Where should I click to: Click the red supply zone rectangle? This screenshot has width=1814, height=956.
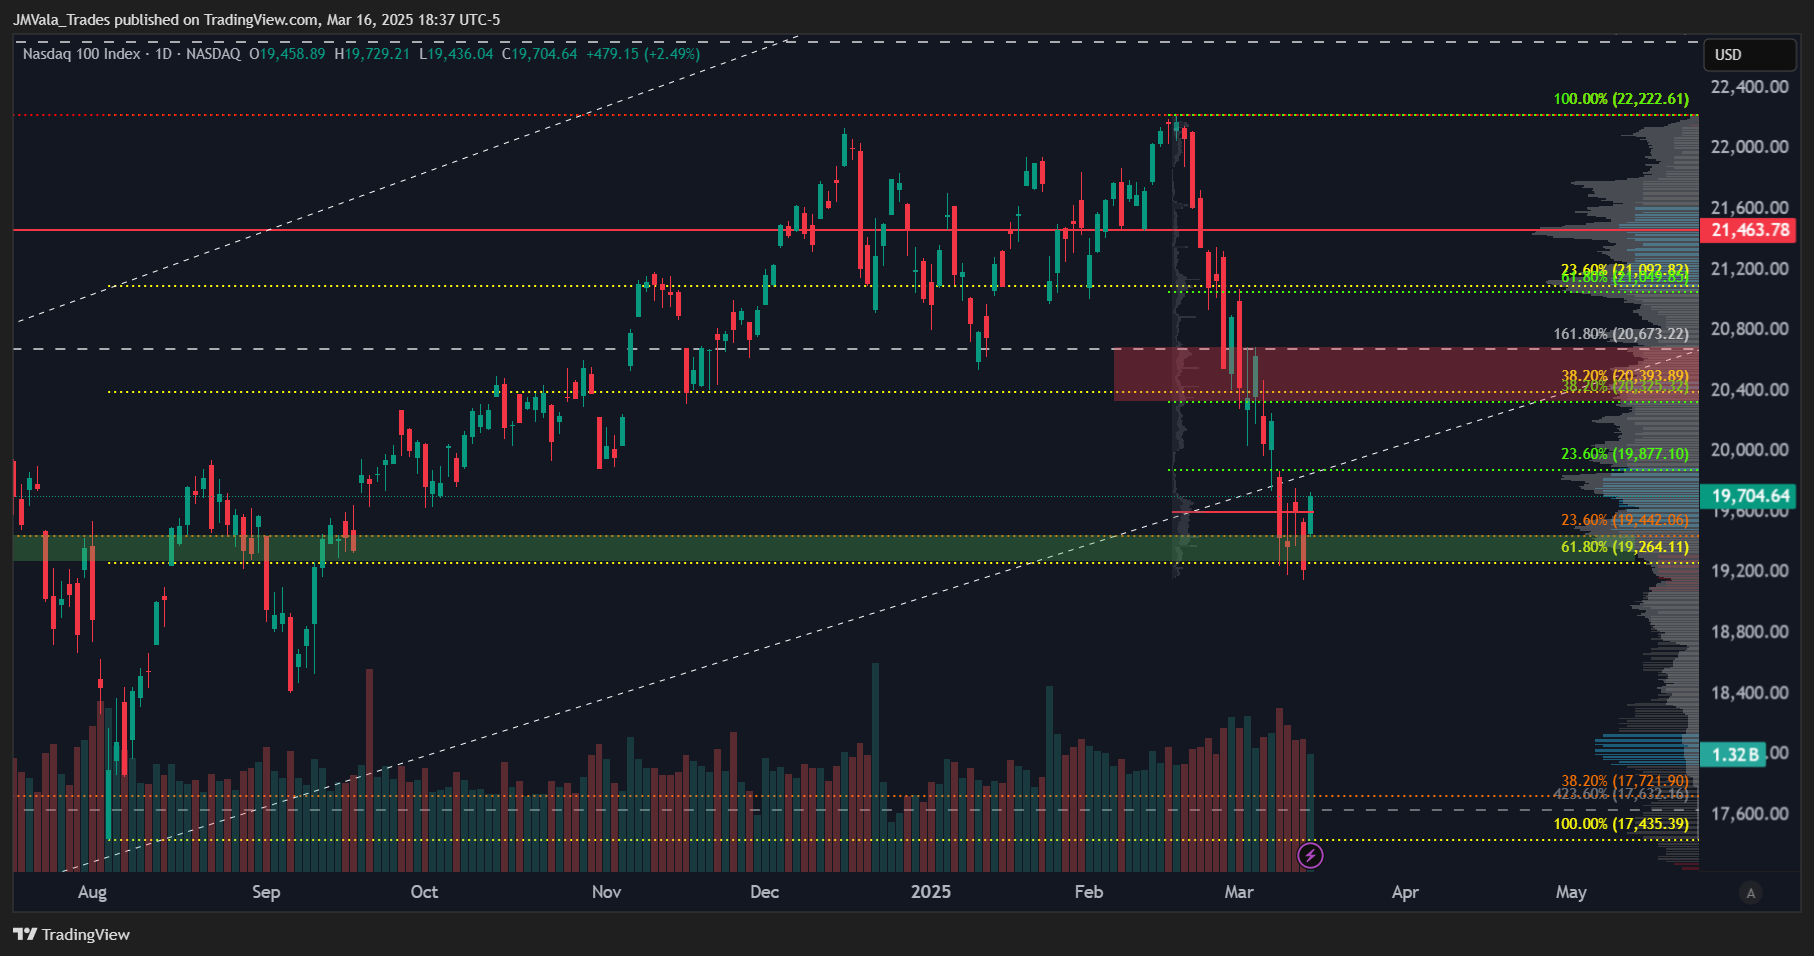point(1405,374)
